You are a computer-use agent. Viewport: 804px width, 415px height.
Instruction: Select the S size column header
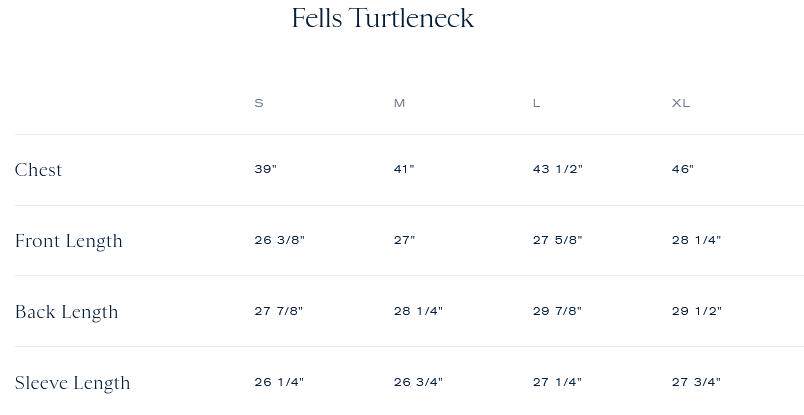click(x=259, y=103)
